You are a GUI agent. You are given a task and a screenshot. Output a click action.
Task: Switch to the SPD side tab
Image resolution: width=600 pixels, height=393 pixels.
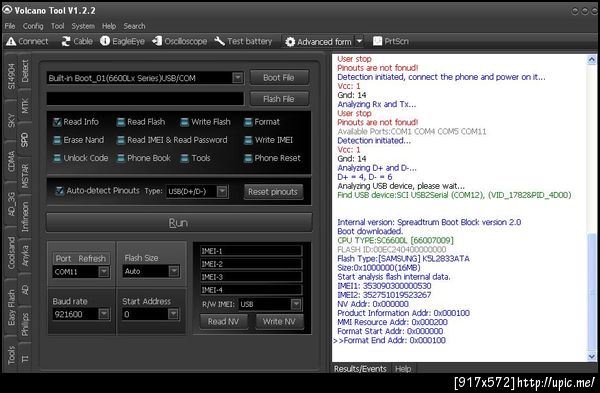click(24, 140)
